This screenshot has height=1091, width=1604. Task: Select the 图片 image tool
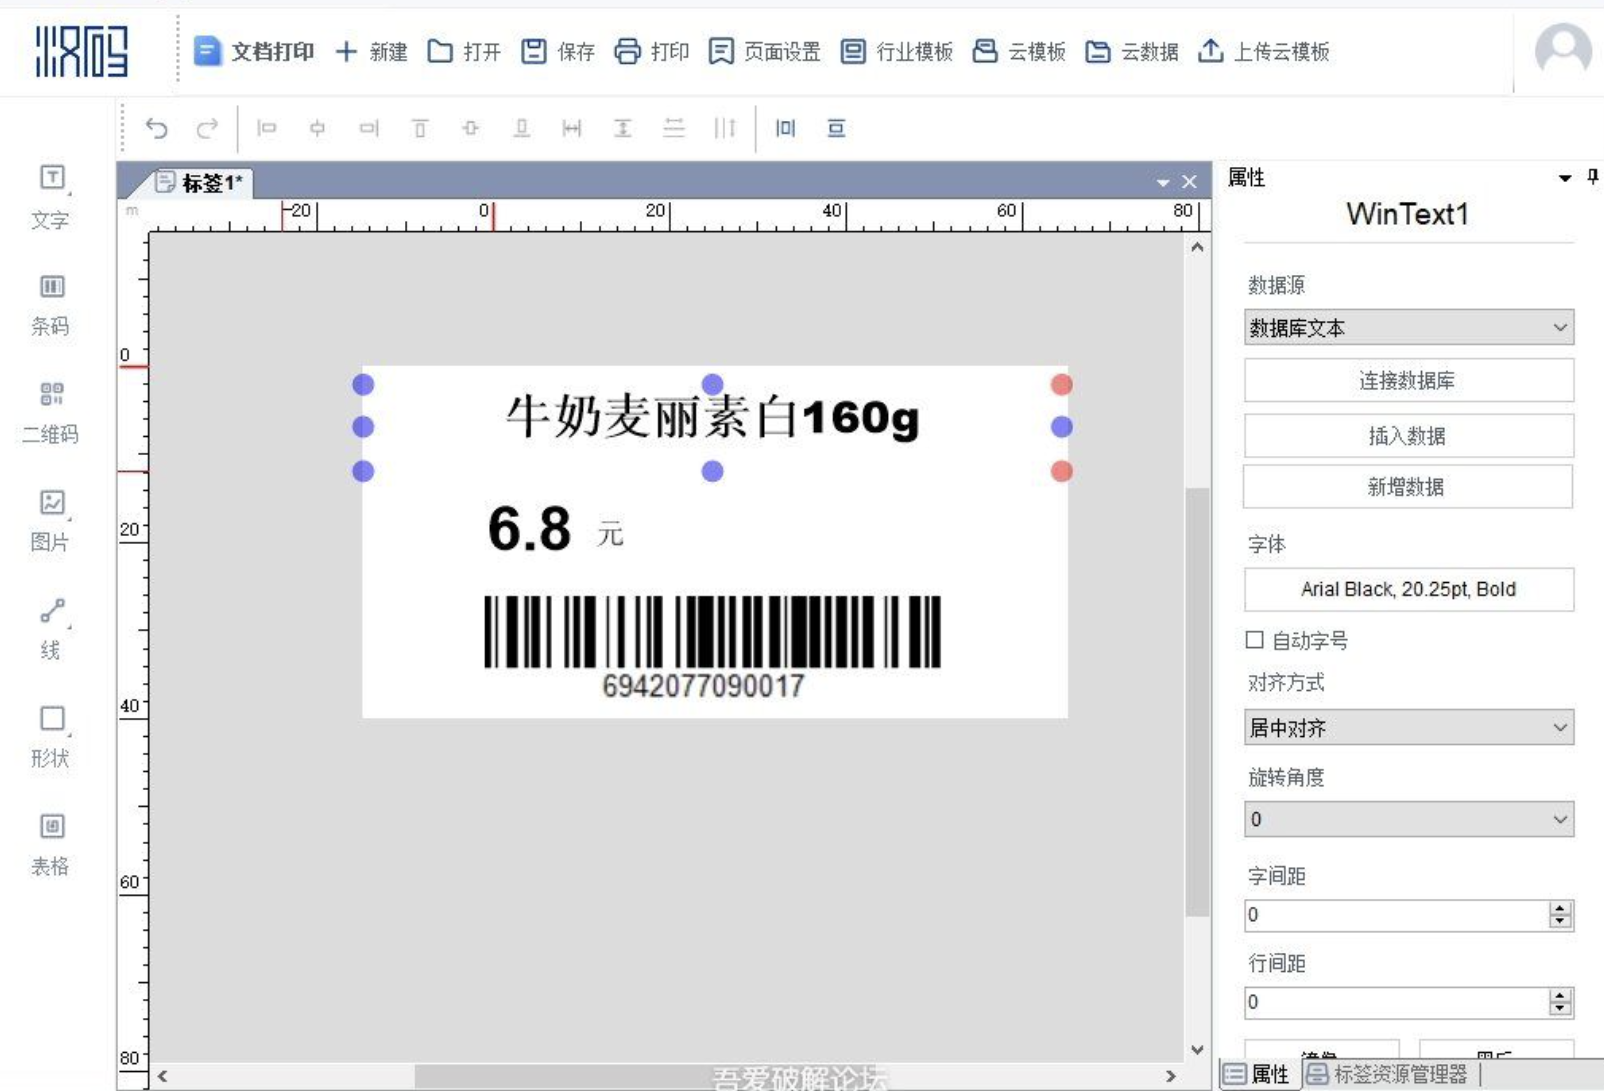click(51, 519)
